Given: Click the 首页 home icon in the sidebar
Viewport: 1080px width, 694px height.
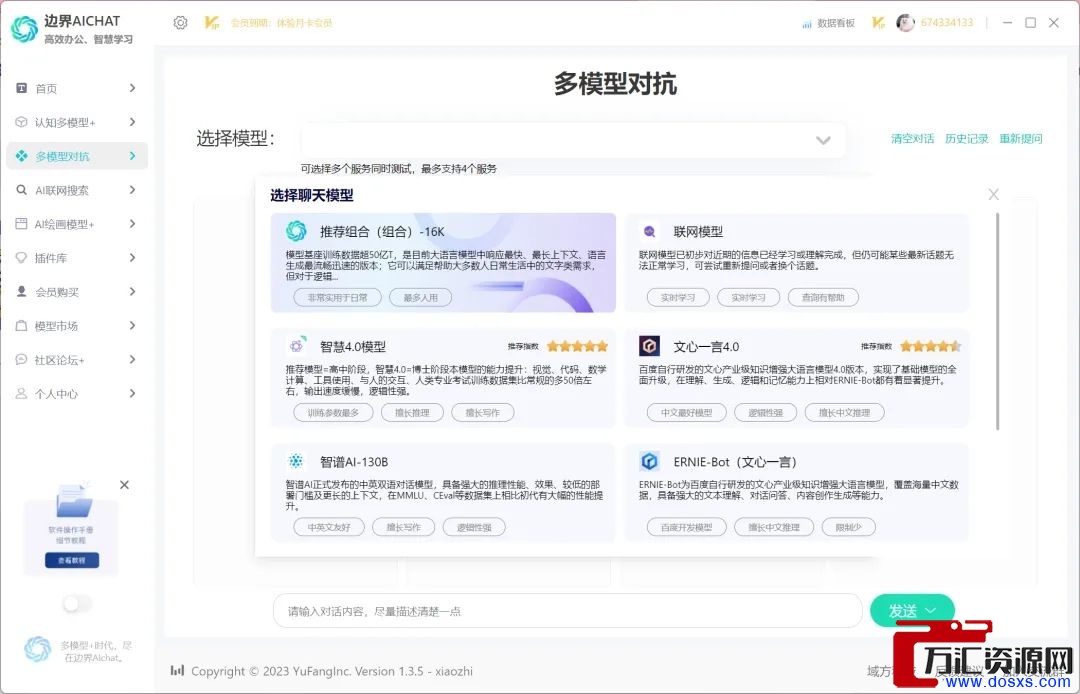Looking at the screenshot, I should [x=21, y=88].
